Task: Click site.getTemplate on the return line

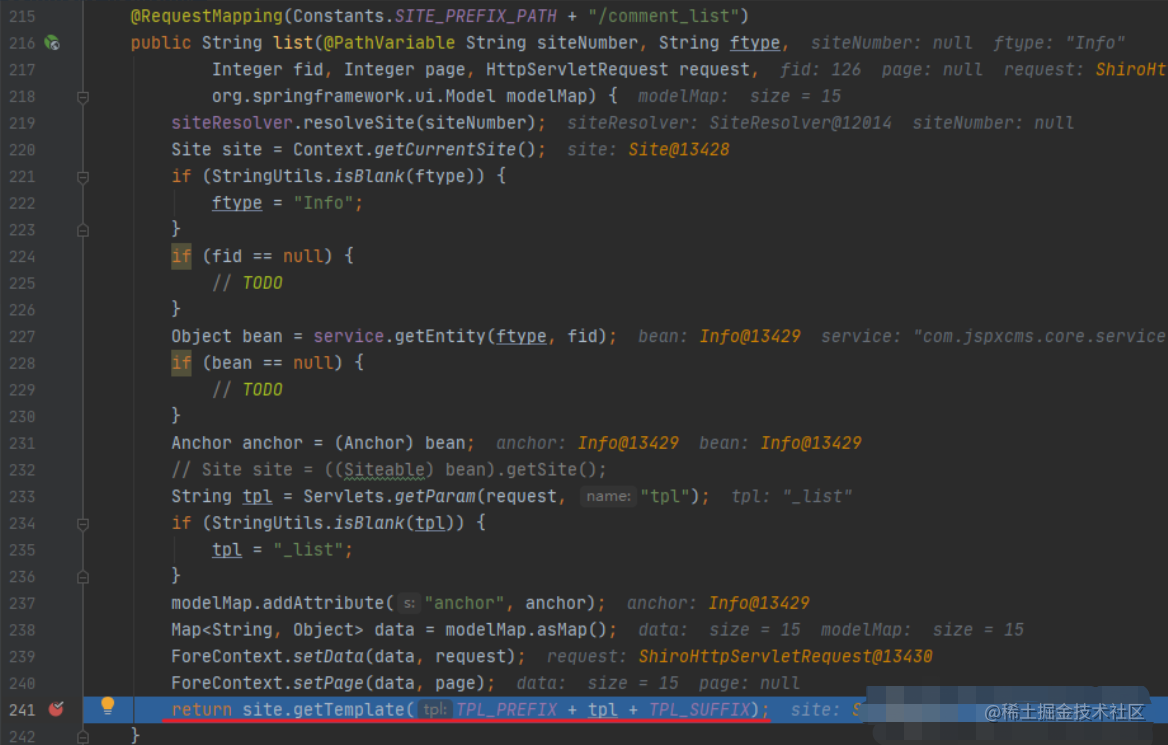Action: [x=323, y=710]
